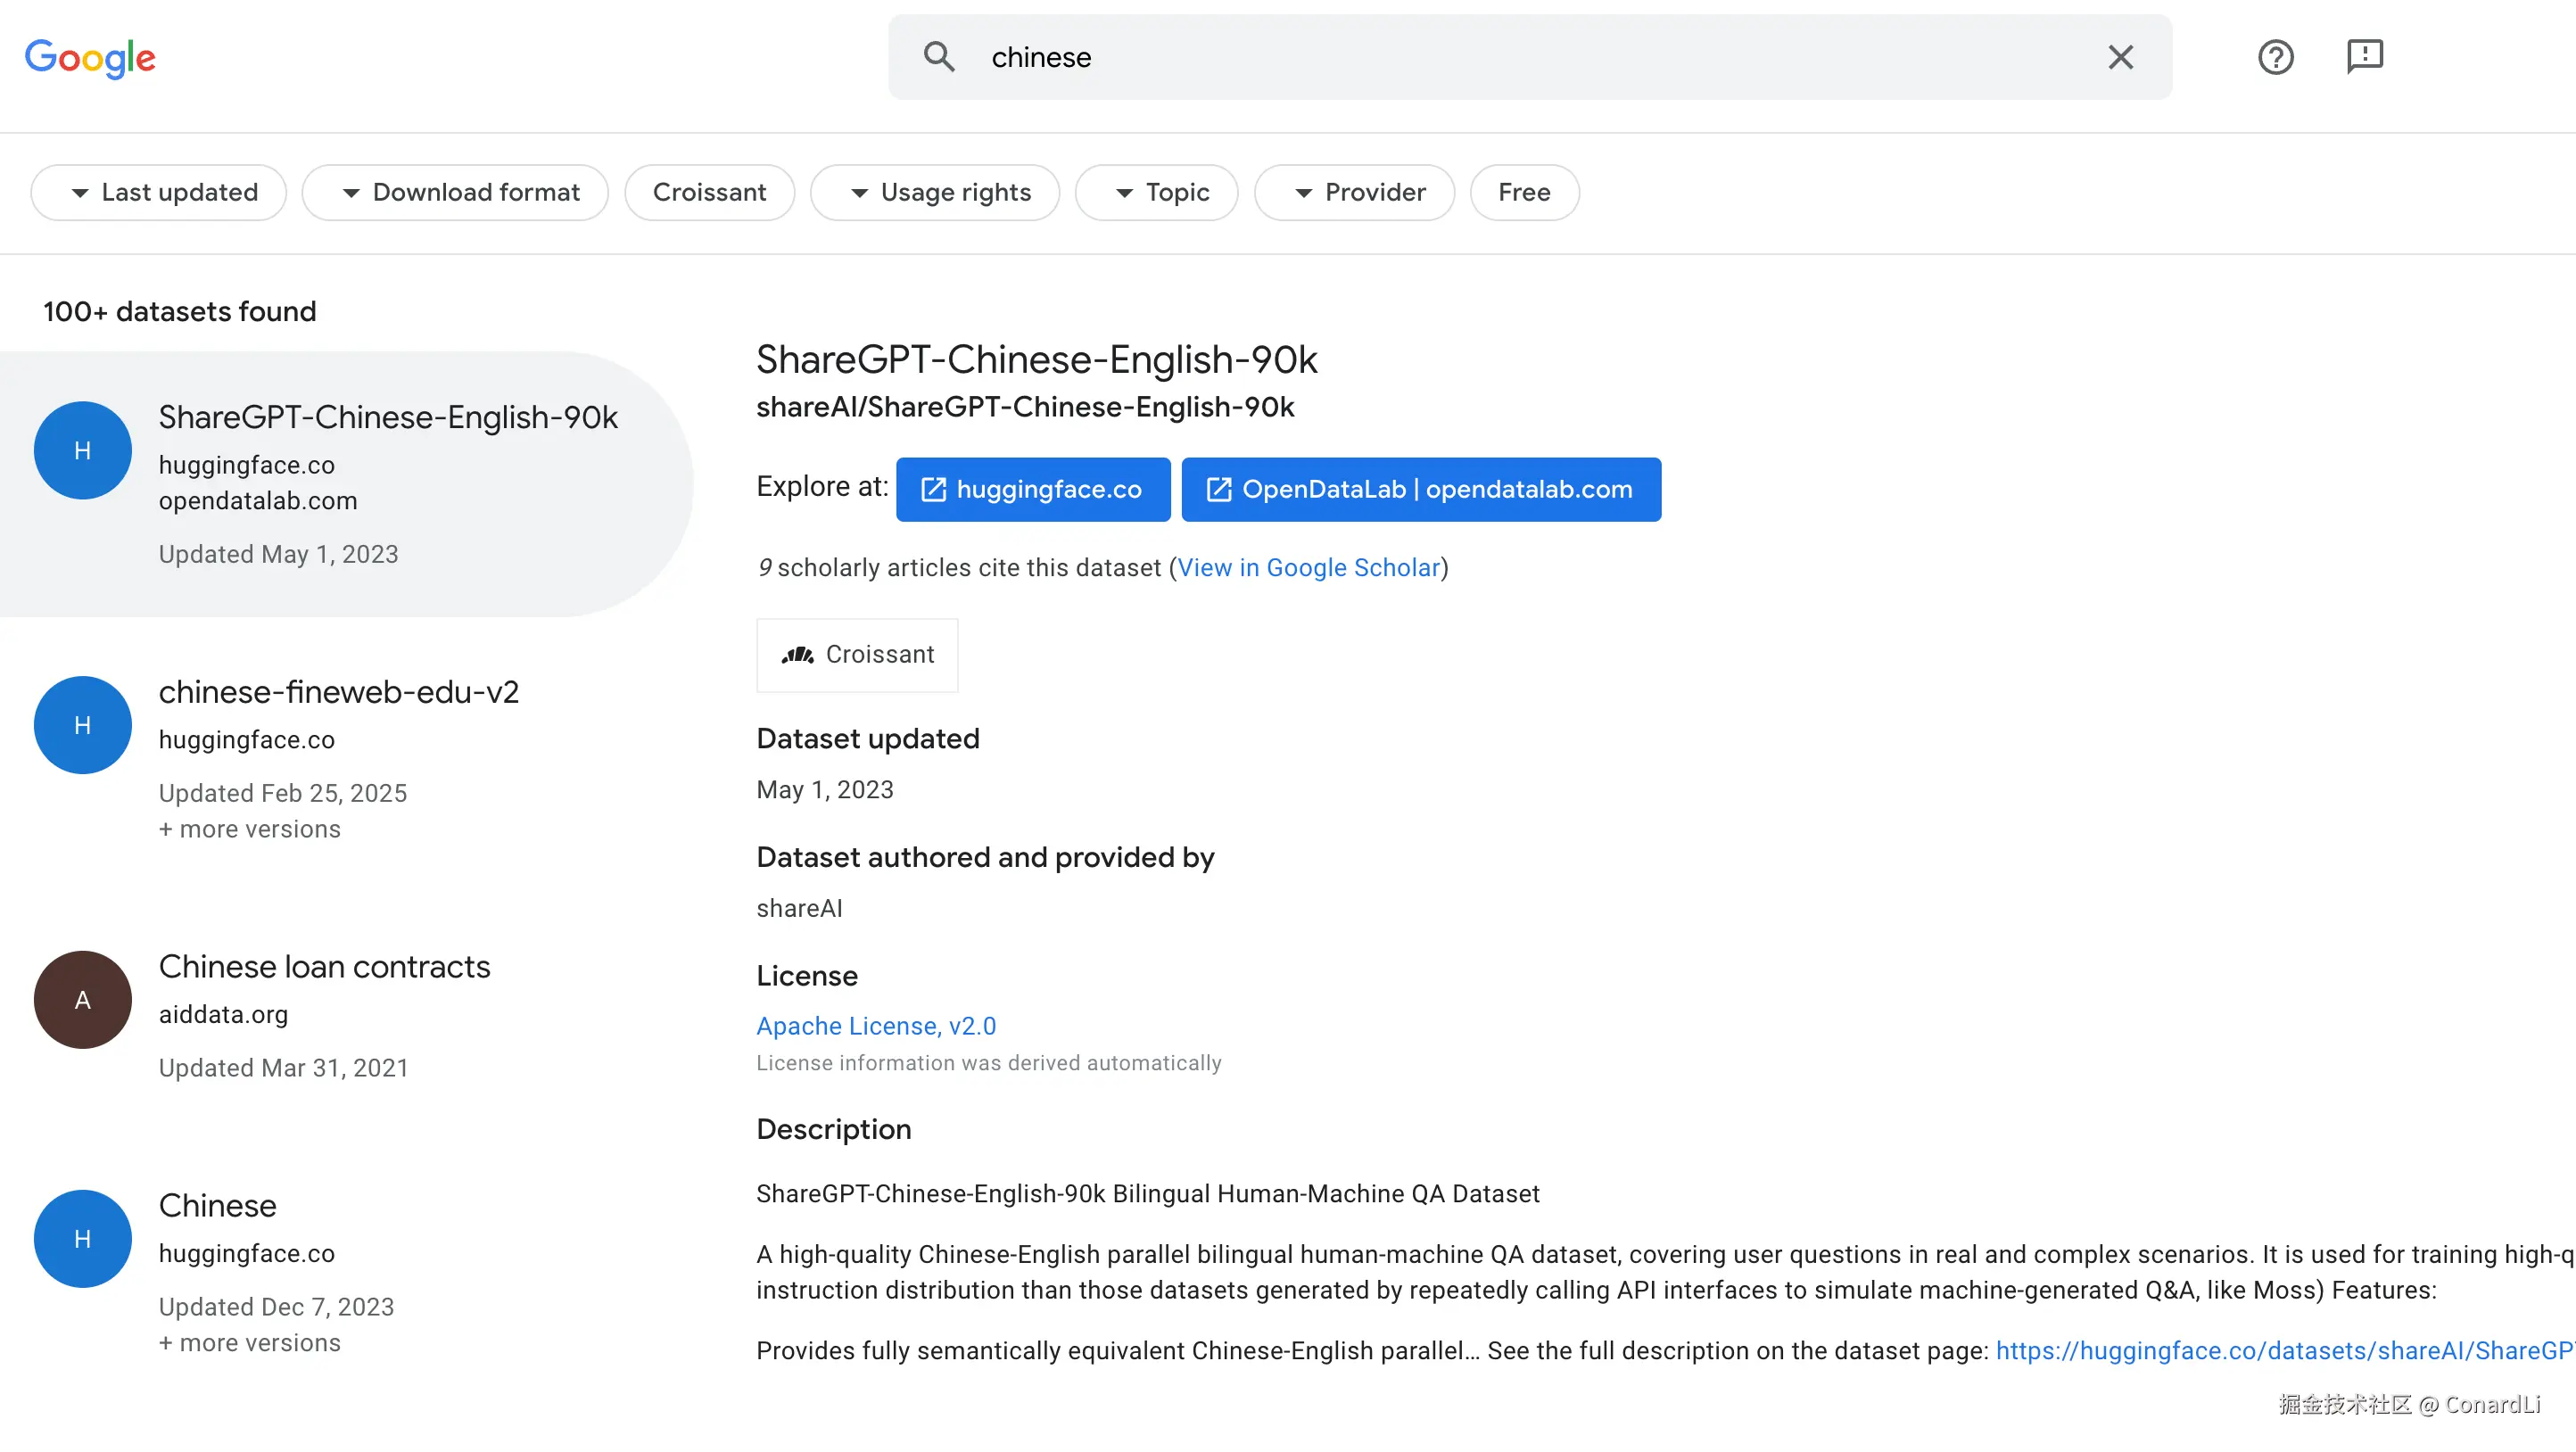Toggle the Croissant filter chip
Image resolution: width=2576 pixels, height=1452 pixels.
coord(709,192)
